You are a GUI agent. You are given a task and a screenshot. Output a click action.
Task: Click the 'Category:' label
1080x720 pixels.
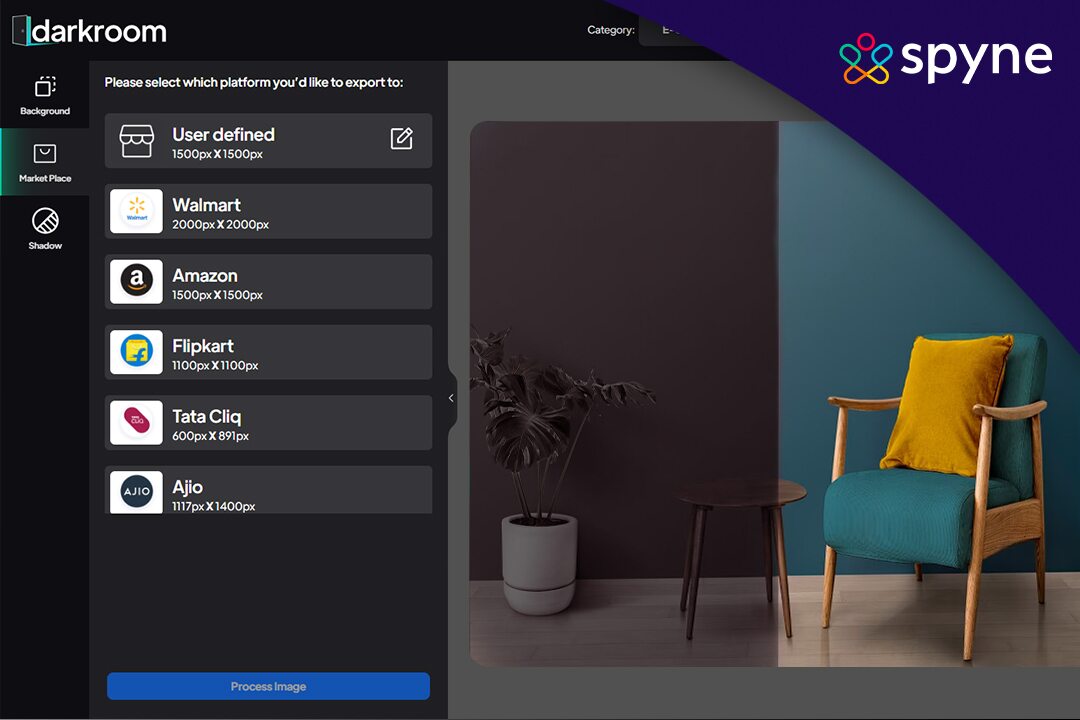pyautogui.click(x=611, y=30)
